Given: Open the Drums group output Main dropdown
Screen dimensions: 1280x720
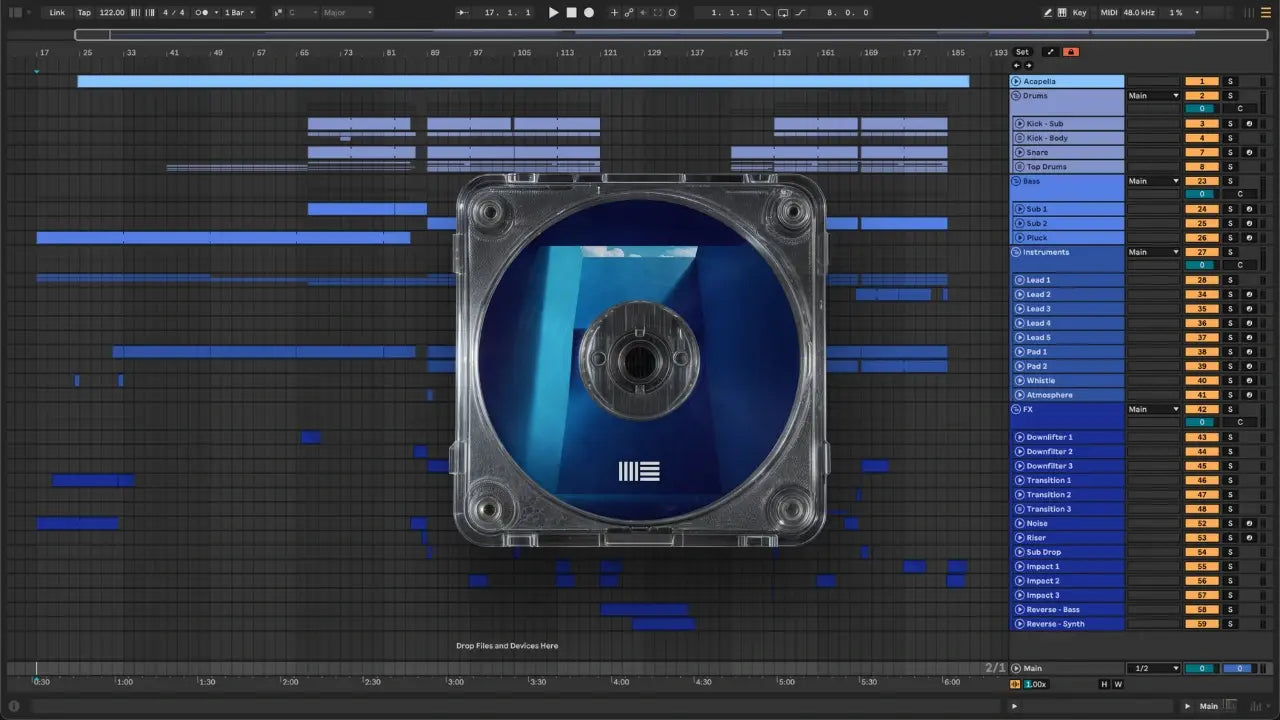Looking at the screenshot, I should point(1153,96).
